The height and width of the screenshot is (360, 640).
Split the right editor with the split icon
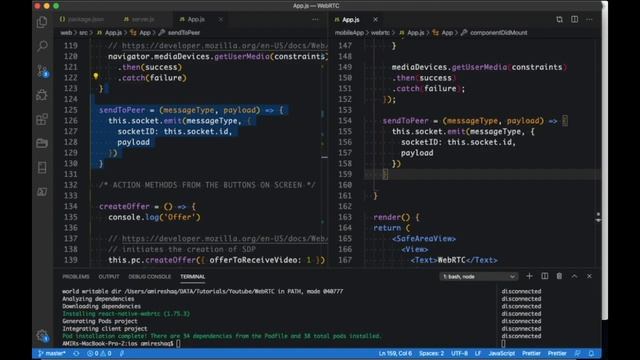click(574, 19)
